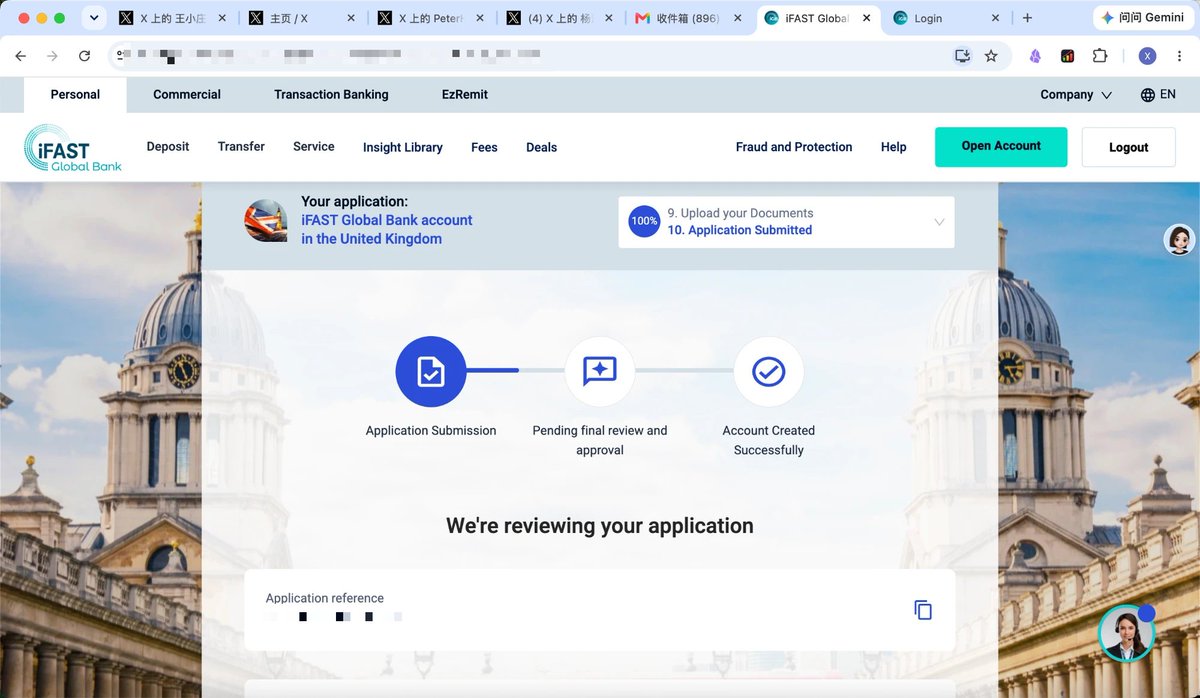Click the purple extension icon in toolbar

click(1035, 56)
